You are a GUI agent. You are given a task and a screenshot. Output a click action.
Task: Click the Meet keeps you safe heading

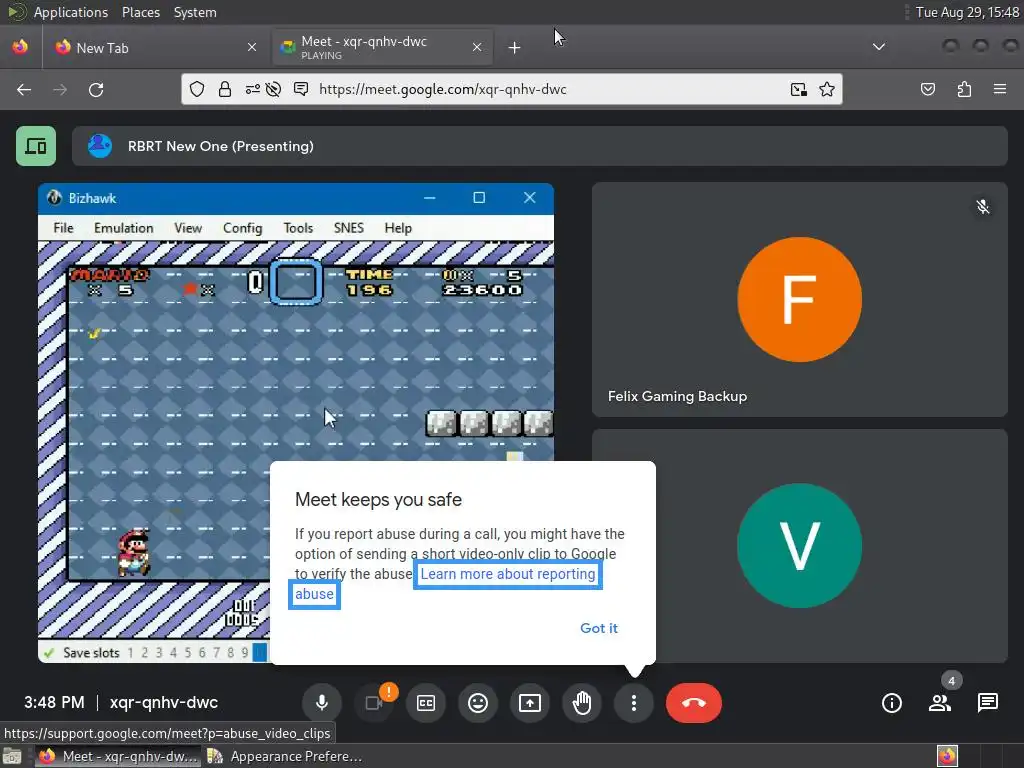coord(378,500)
